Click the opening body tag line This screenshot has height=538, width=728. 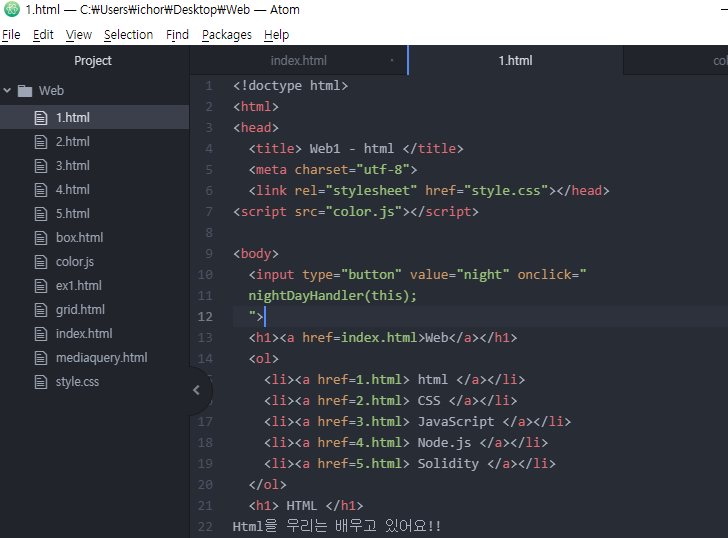tap(256, 253)
